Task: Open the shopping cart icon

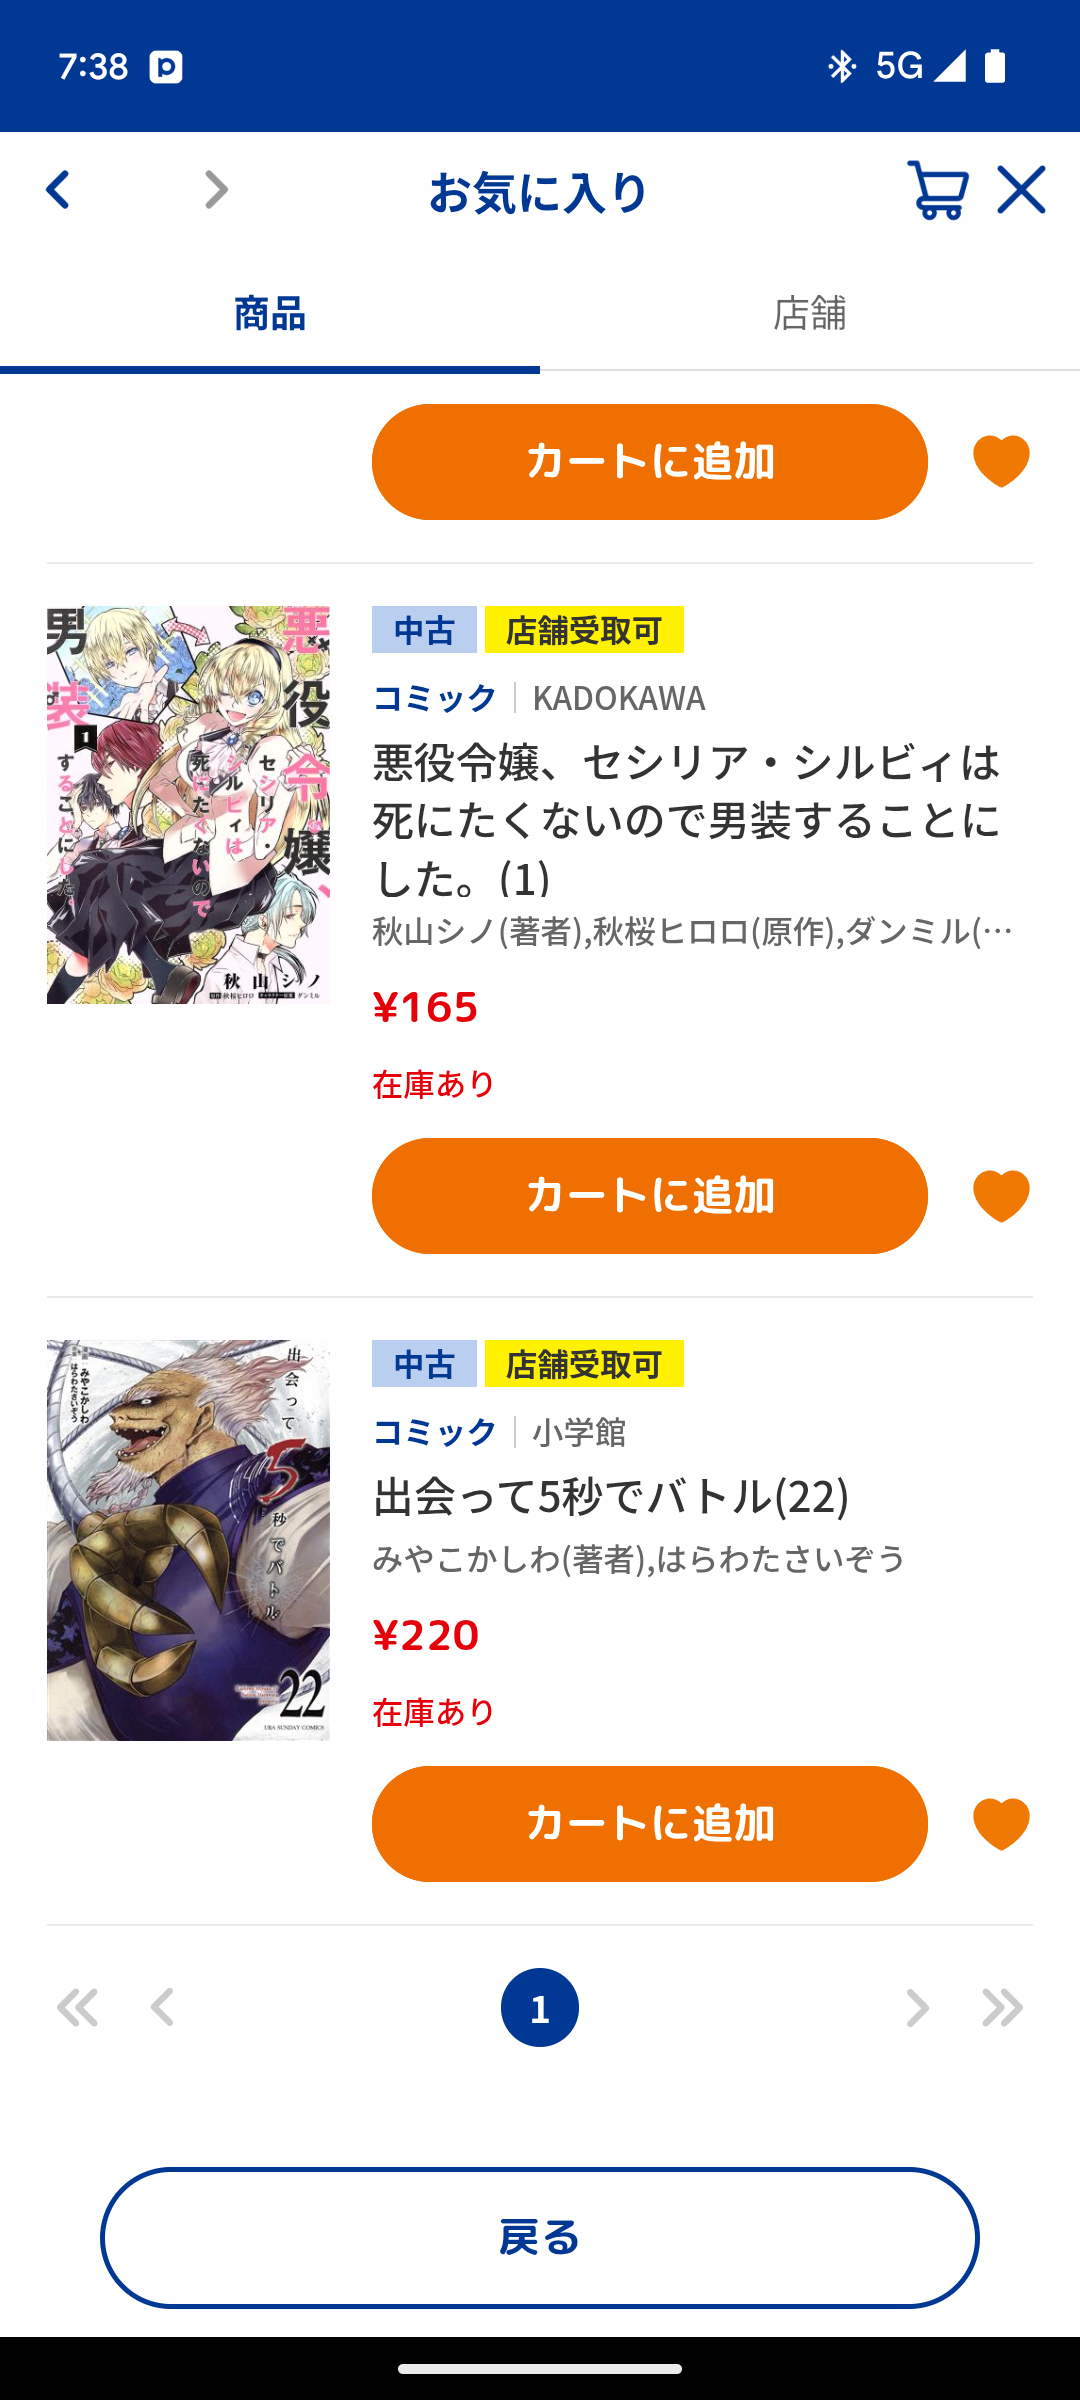Action: pos(937,190)
